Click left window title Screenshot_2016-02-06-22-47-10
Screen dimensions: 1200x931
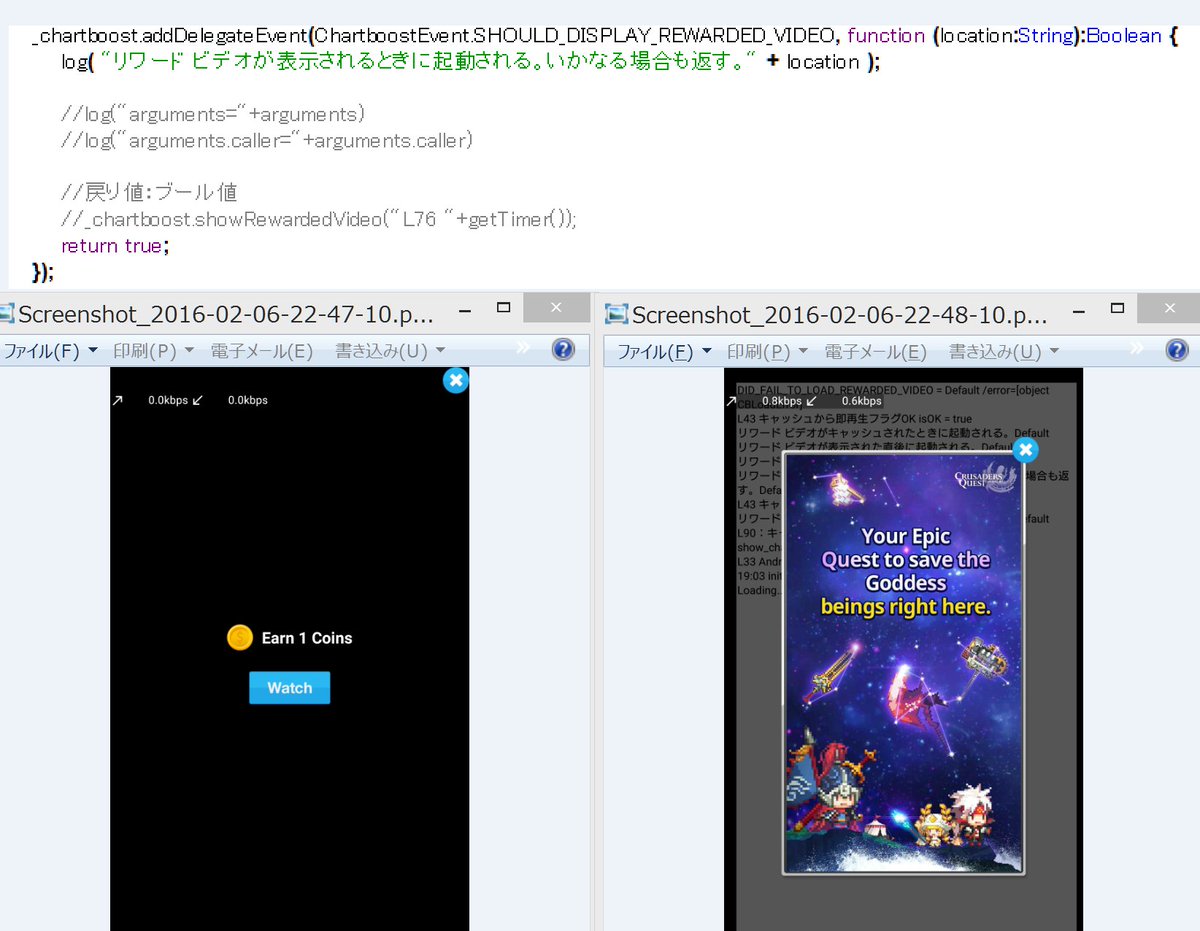pos(227,315)
